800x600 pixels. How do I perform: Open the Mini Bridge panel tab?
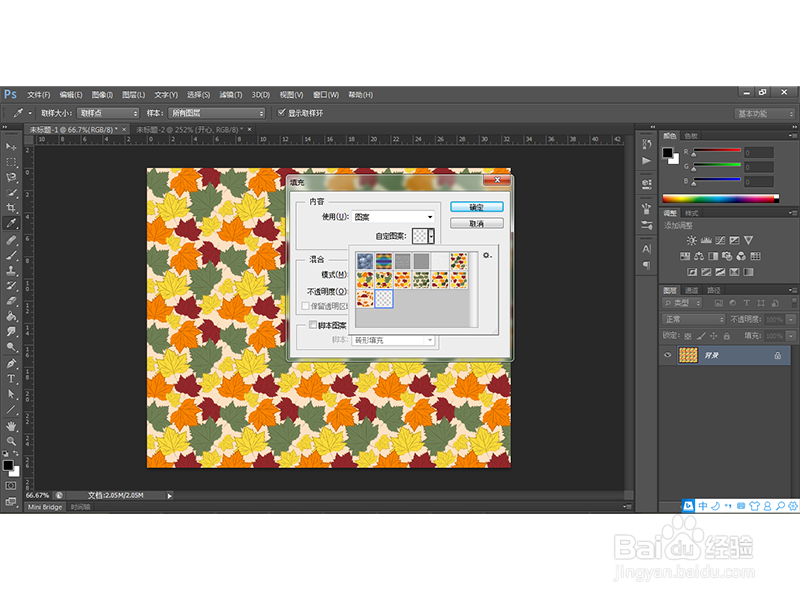point(45,507)
